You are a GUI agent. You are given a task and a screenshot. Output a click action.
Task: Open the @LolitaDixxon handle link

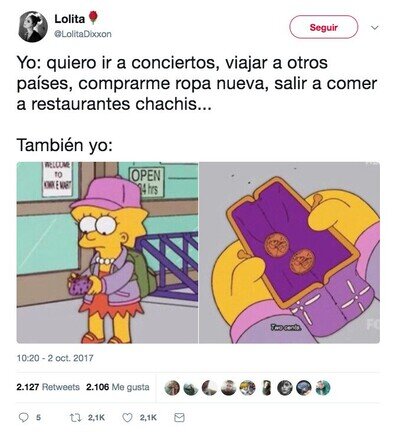pyautogui.click(x=83, y=34)
